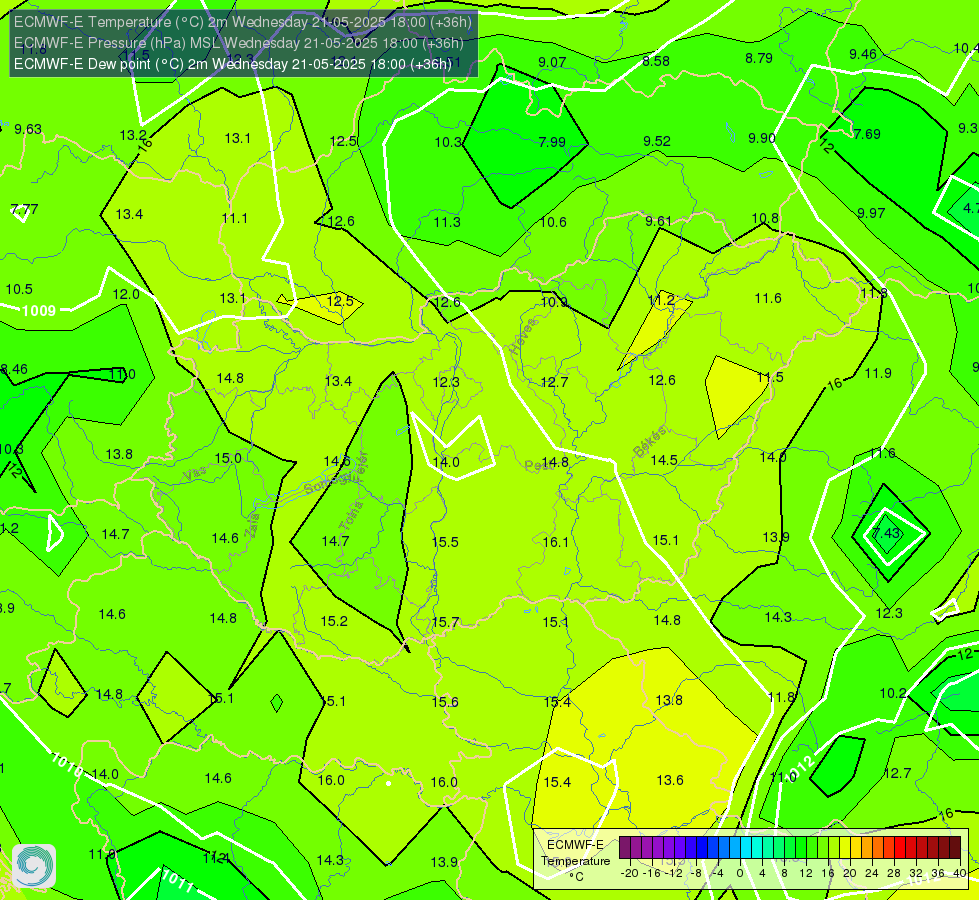Click the 9.07 temperature value
979x900 pixels.
click(x=552, y=62)
